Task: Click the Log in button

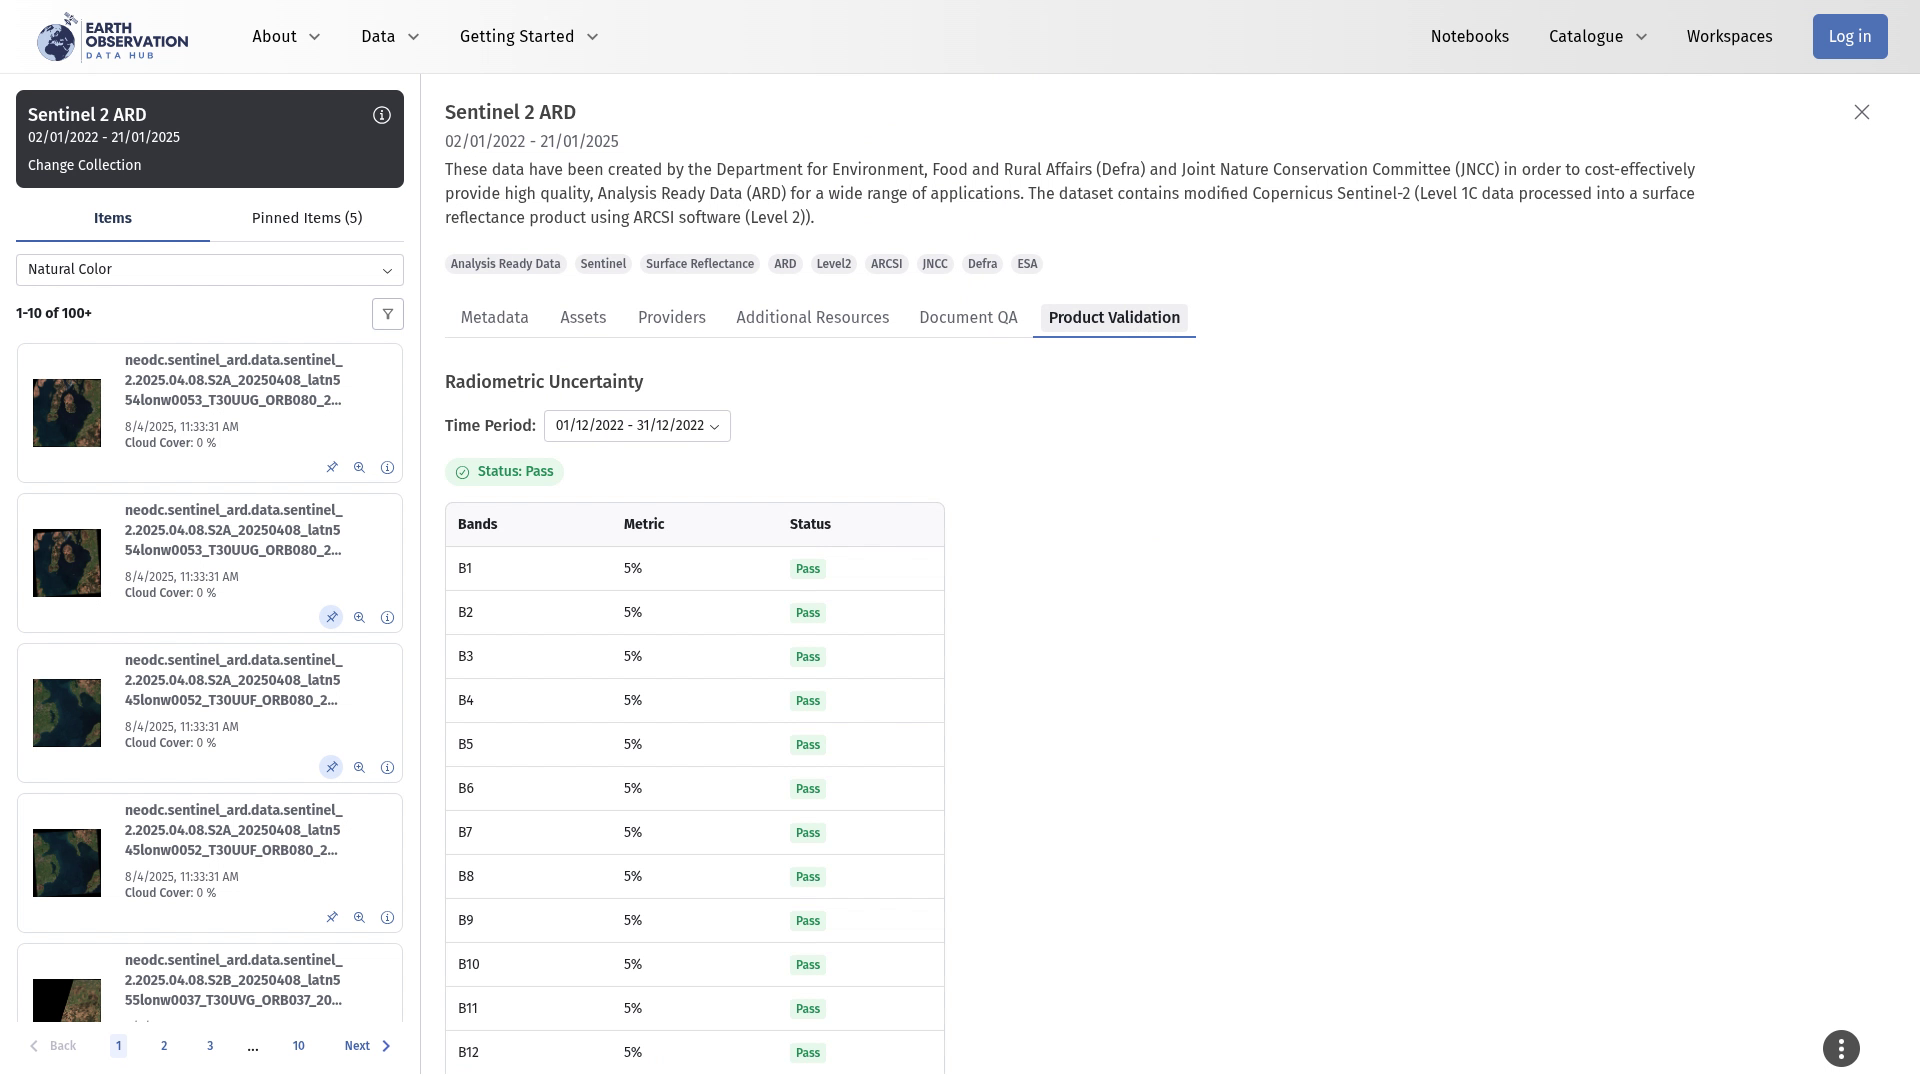Action: 1849,37
